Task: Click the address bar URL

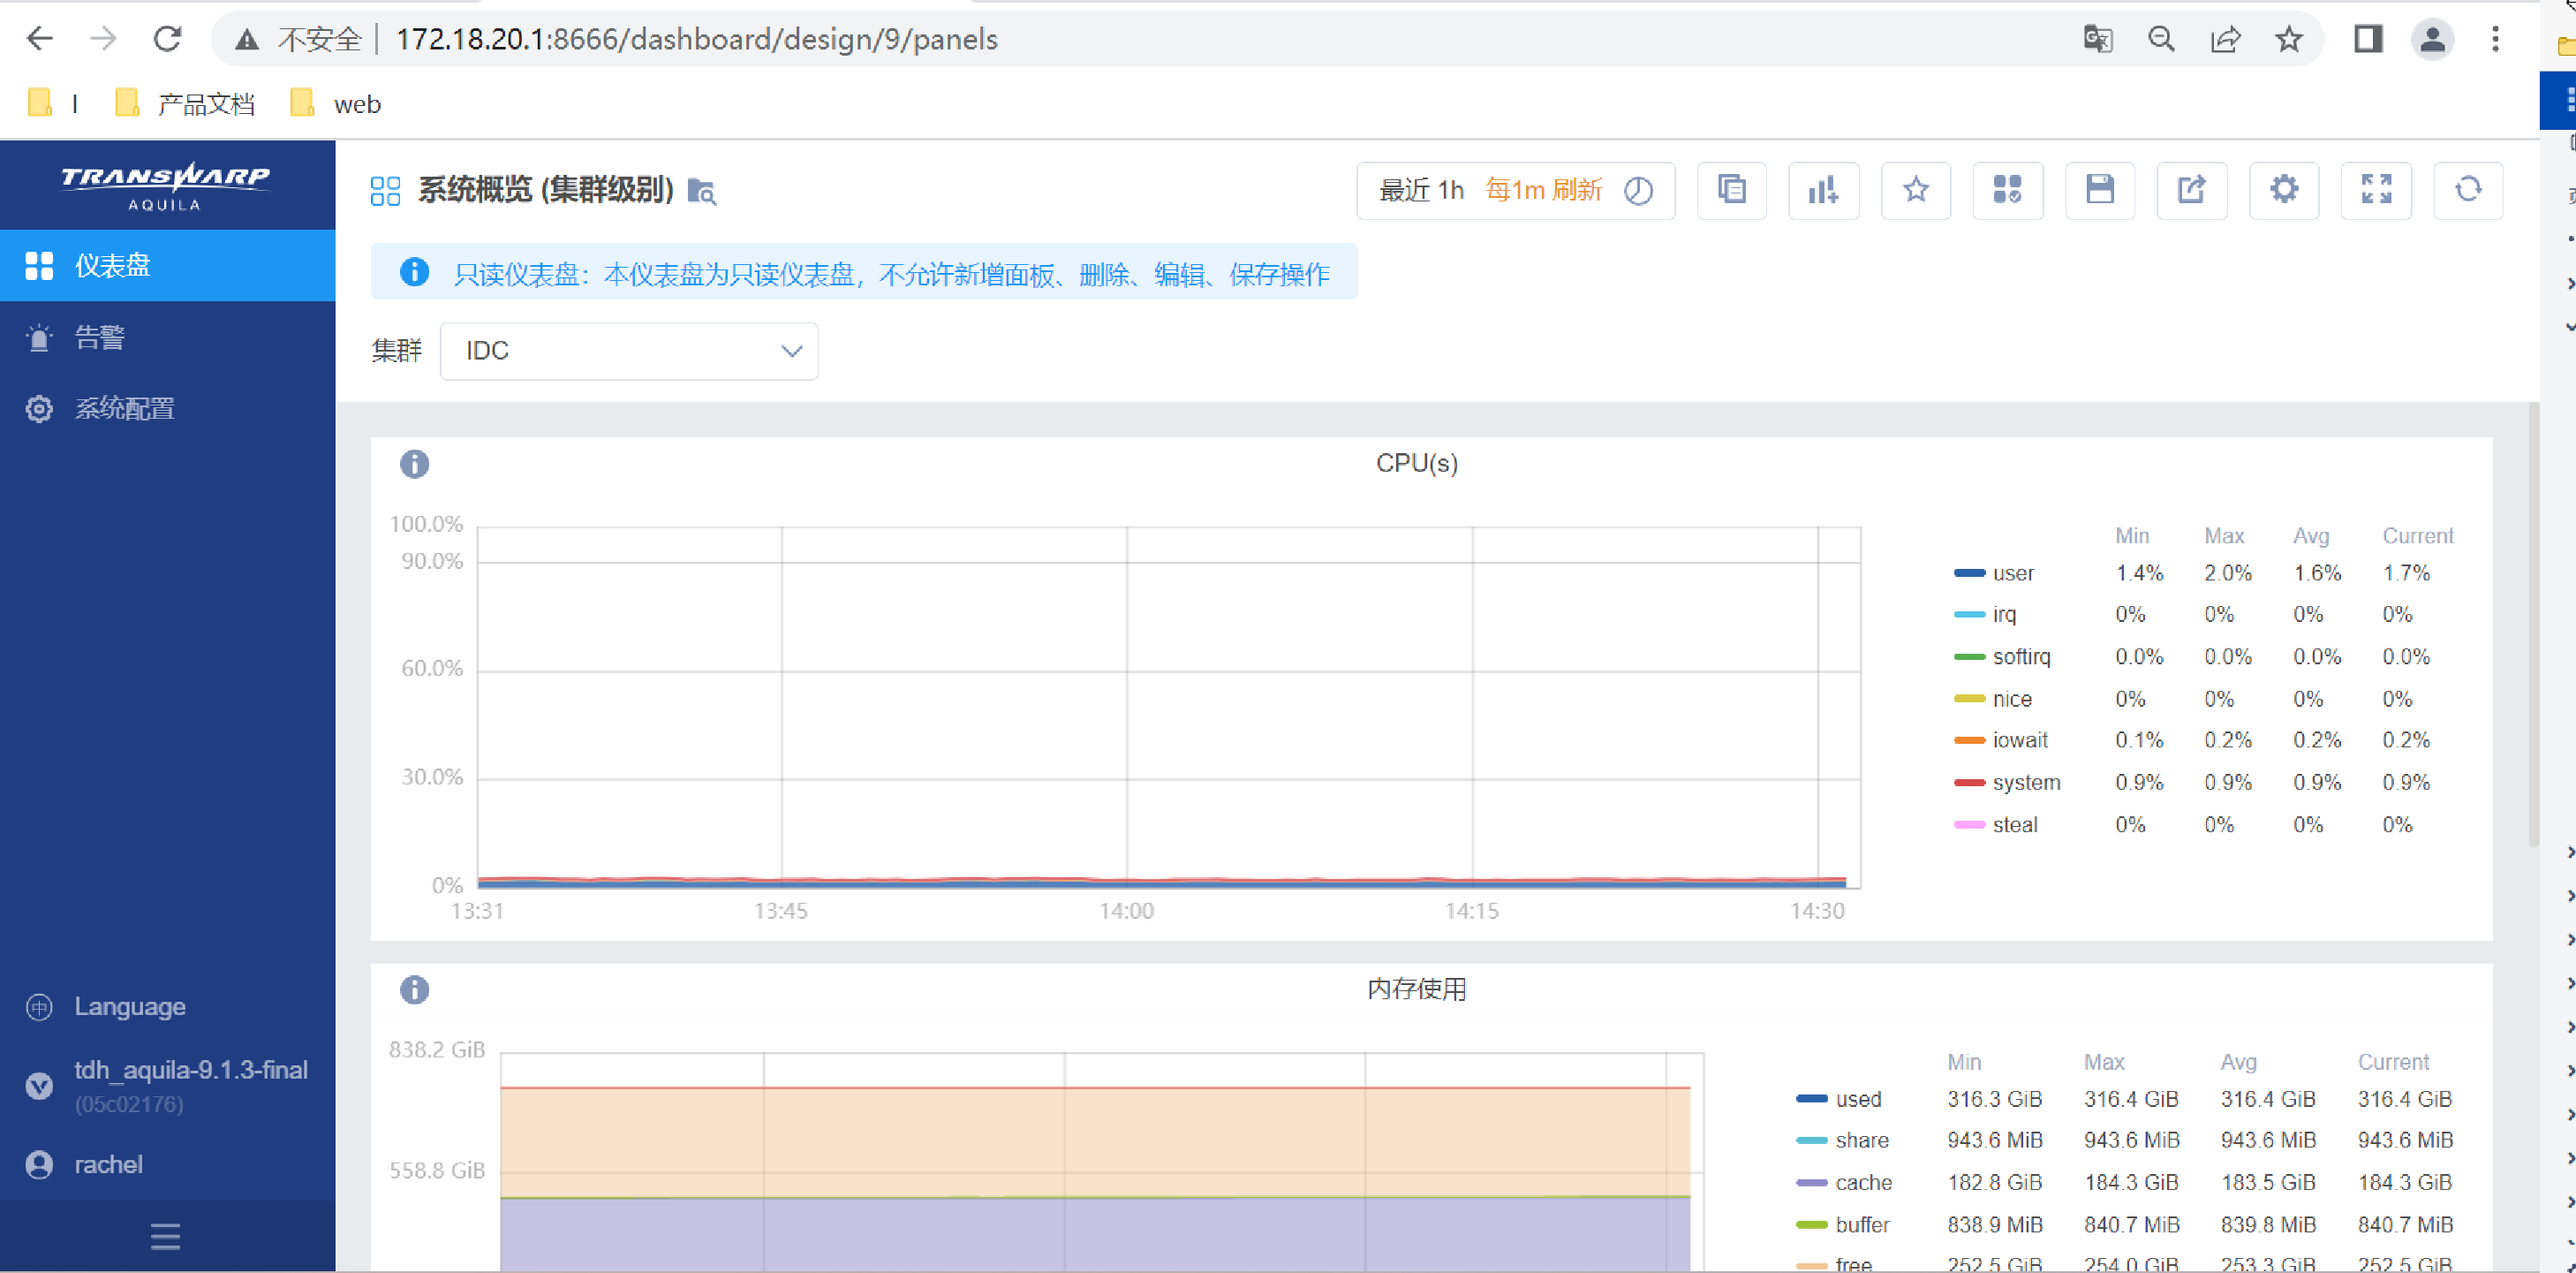Action: pos(697,39)
